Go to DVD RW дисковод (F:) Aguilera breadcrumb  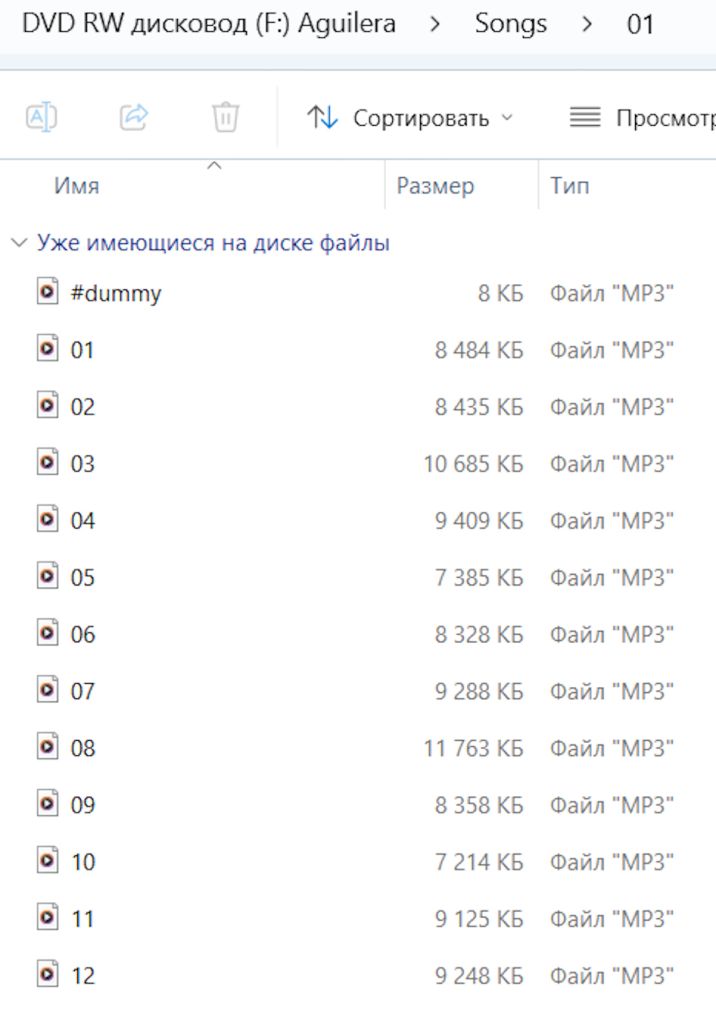click(x=209, y=24)
